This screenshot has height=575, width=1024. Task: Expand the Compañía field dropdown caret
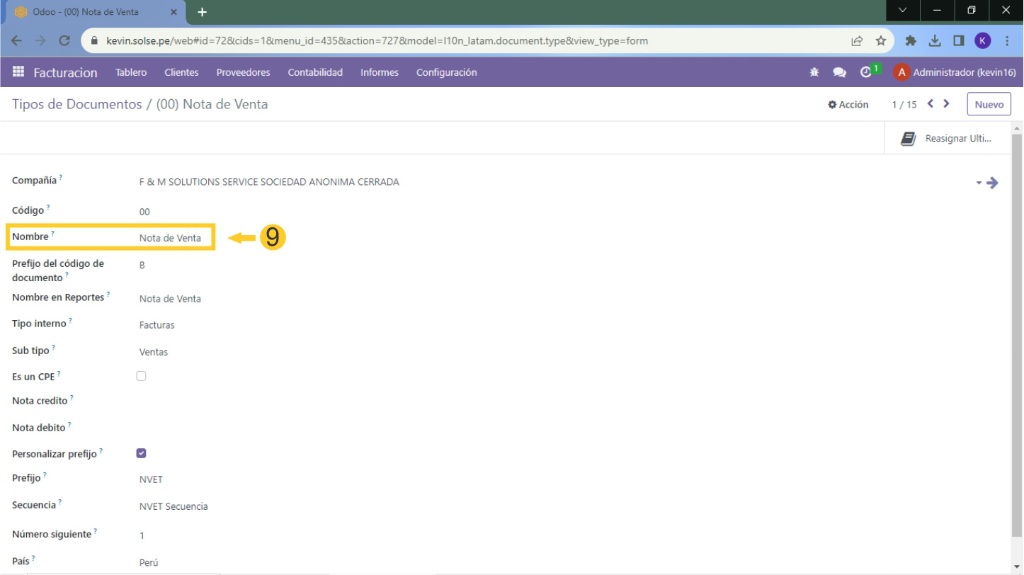point(978,183)
